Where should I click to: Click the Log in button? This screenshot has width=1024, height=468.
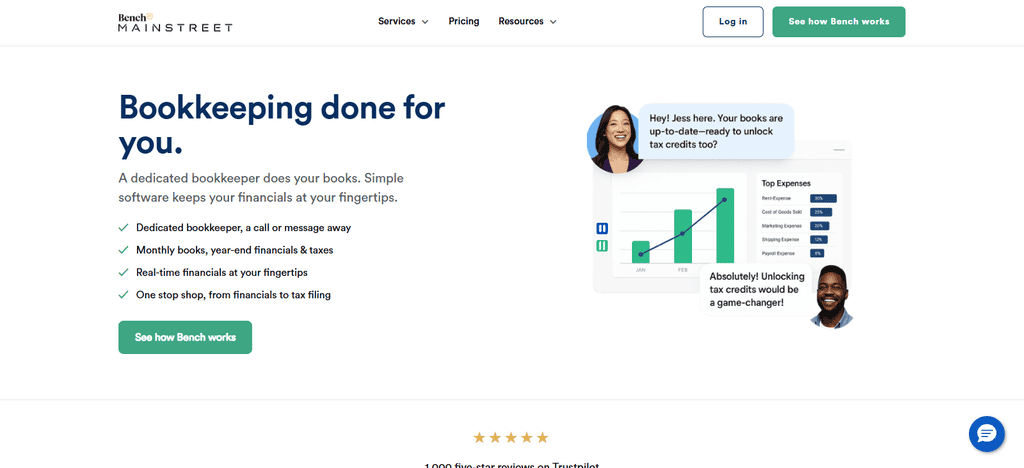tap(733, 22)
